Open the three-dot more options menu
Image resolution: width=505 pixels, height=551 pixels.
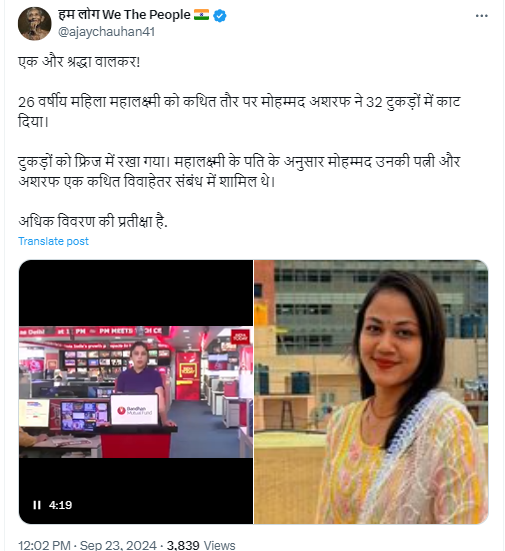click(481, 16)
